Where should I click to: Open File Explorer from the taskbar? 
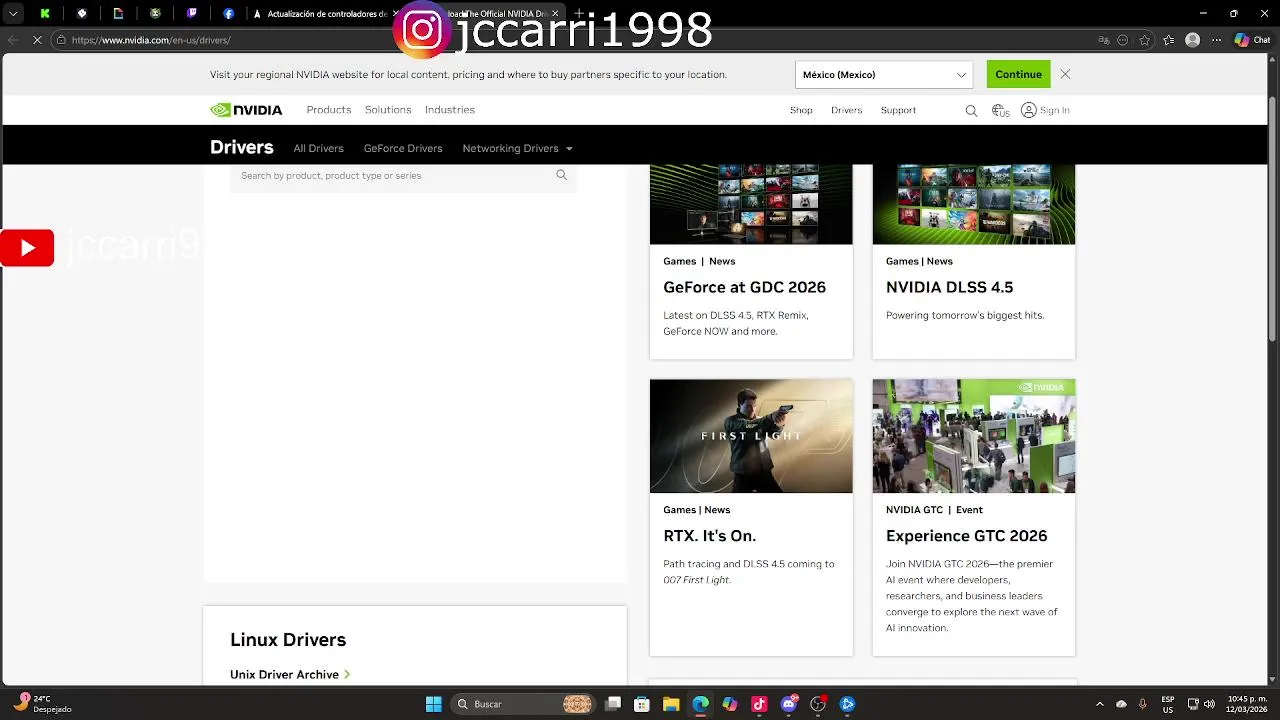[x=671, y=704]
